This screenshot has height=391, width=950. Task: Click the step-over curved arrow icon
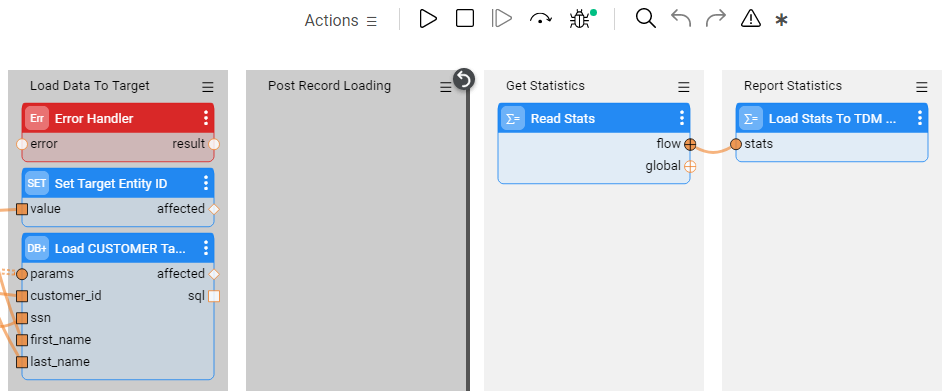[x=540, y=19]
